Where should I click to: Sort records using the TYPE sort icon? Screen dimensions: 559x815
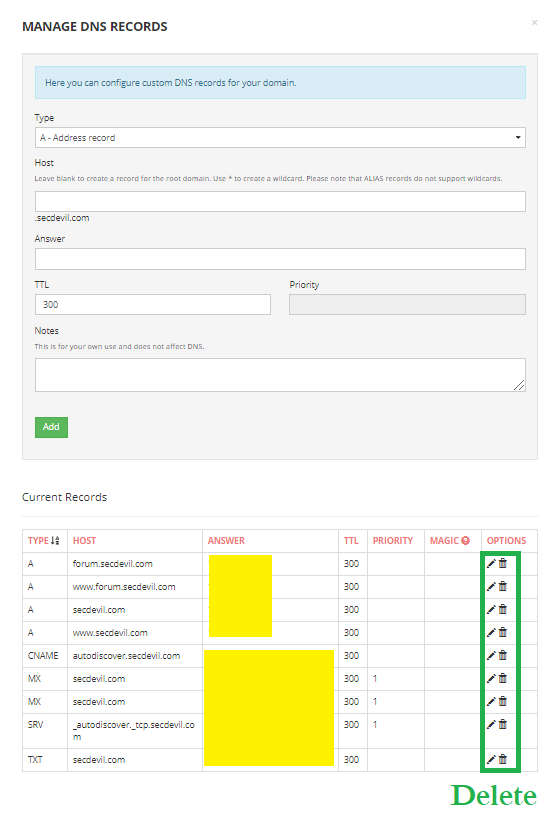click(56, 541)
